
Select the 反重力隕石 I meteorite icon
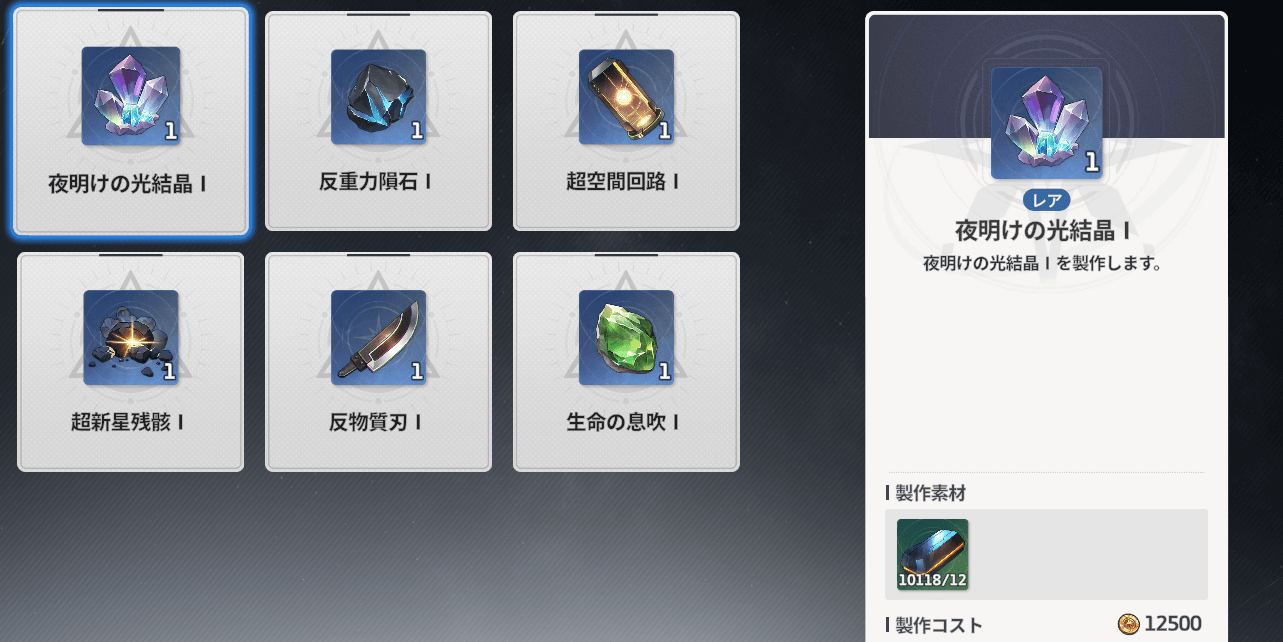(378, 97)
